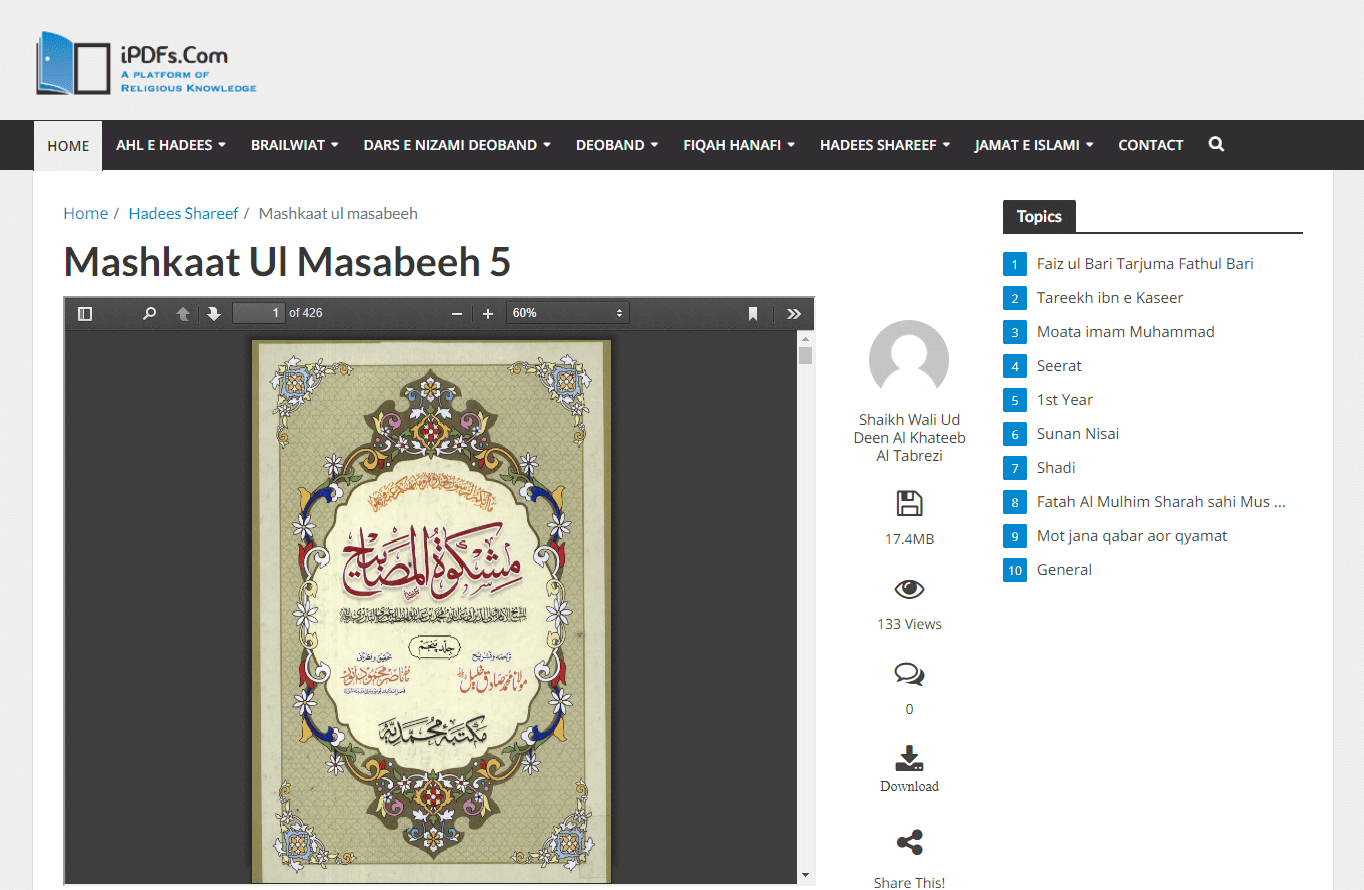Open PDF viewer extra tools chevrons
The width and height of the screenshot is (1364, 890).
pyautogui.click(x=794, y=313)
